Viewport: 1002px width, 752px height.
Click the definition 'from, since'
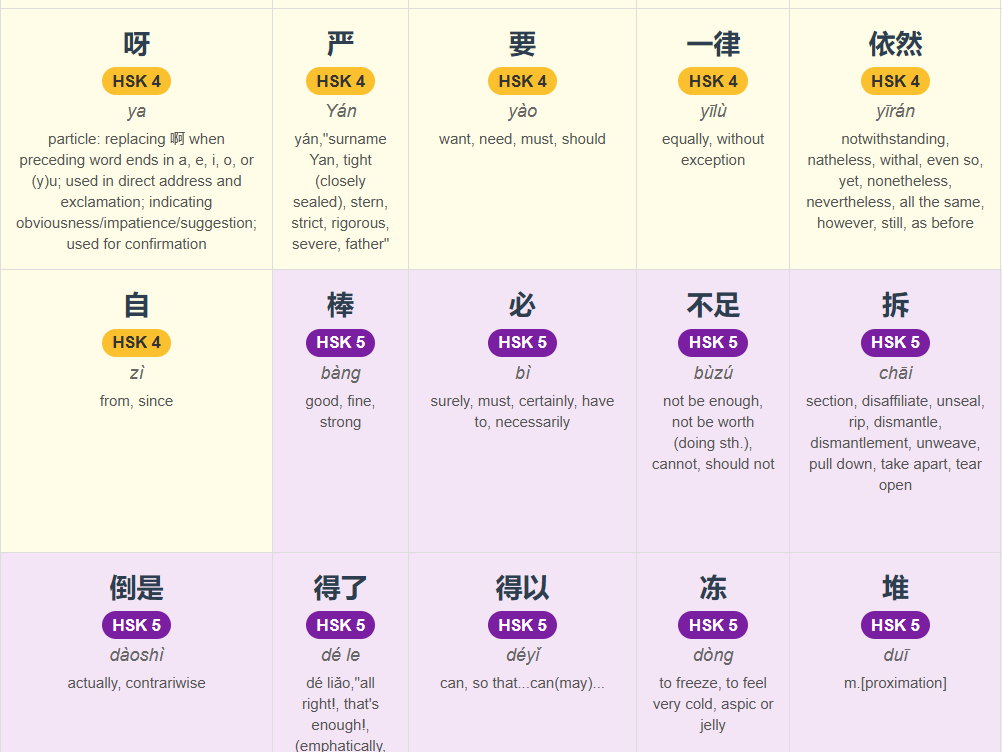[x=136, y=401]
